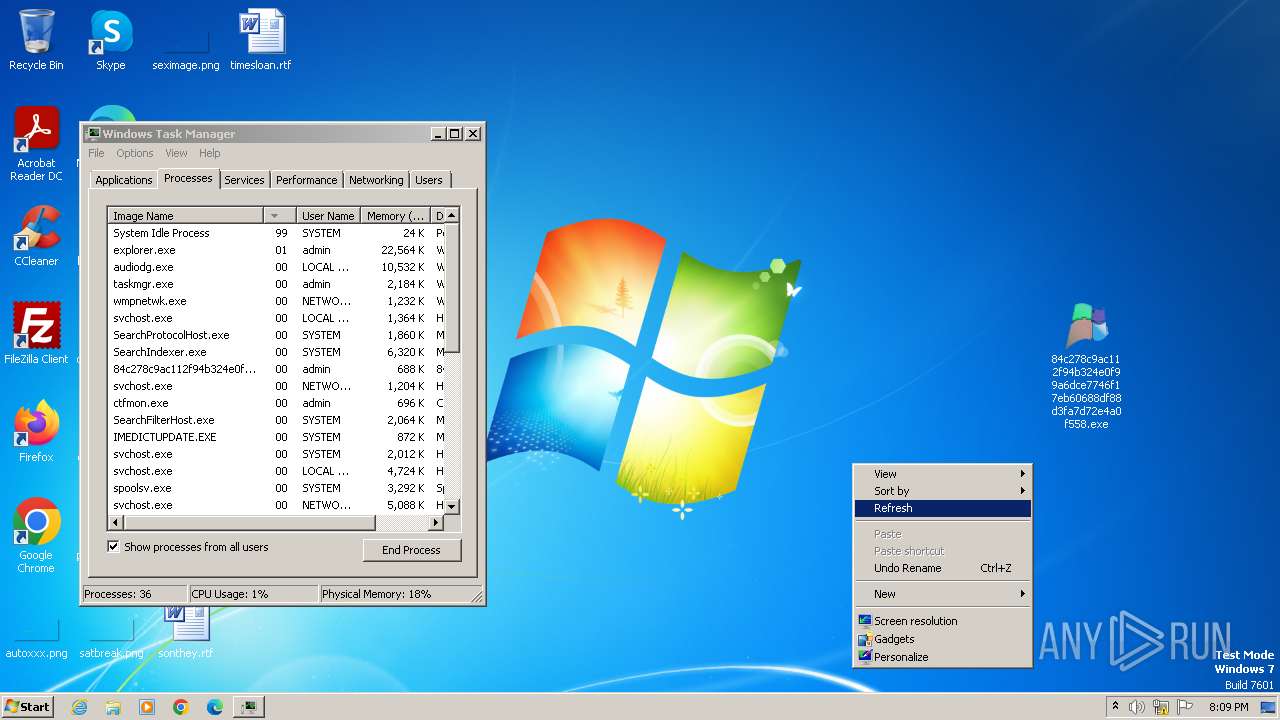The width and height of the screenshot is (1280, 720).
Task: Select the SearchIndexer.exe process
Action: [276, 352]
